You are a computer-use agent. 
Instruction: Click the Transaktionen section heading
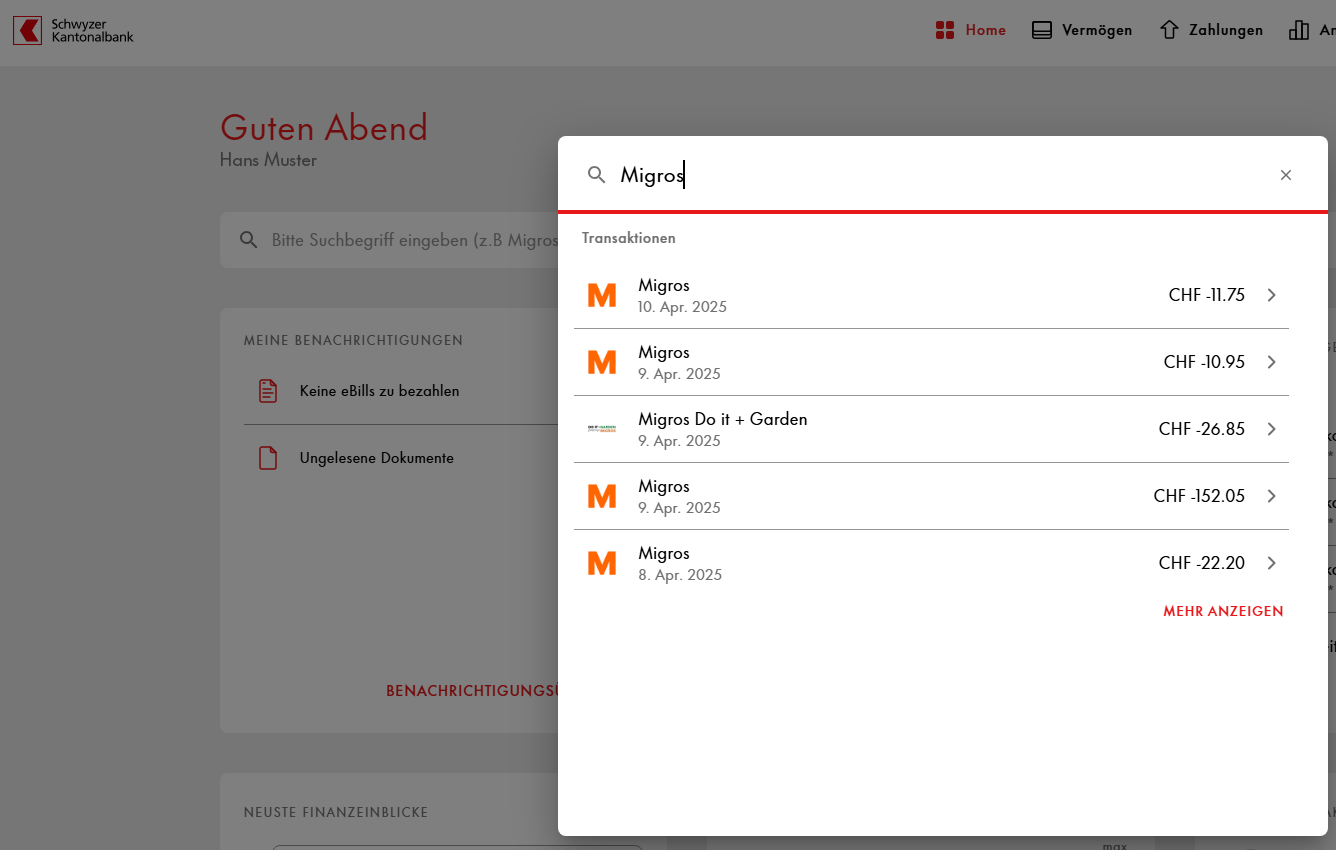629,238
